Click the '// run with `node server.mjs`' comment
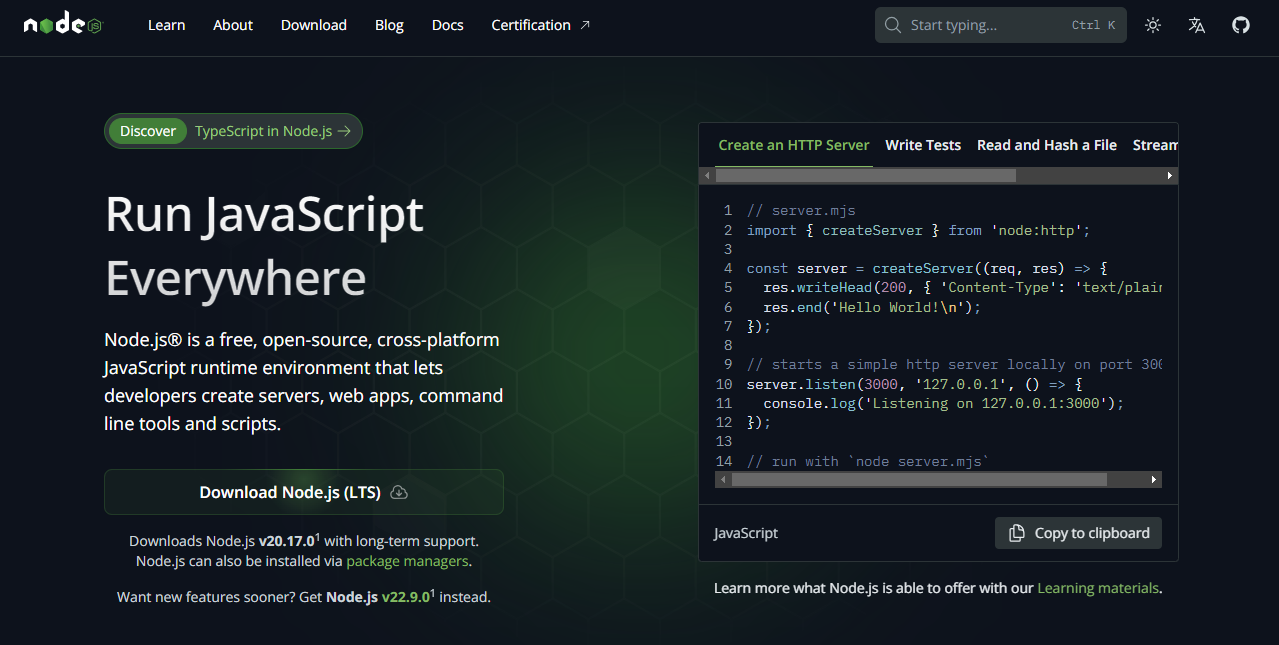Image resolution: width=1279 pixels, height=645 pixels. [x=868, y=461]
